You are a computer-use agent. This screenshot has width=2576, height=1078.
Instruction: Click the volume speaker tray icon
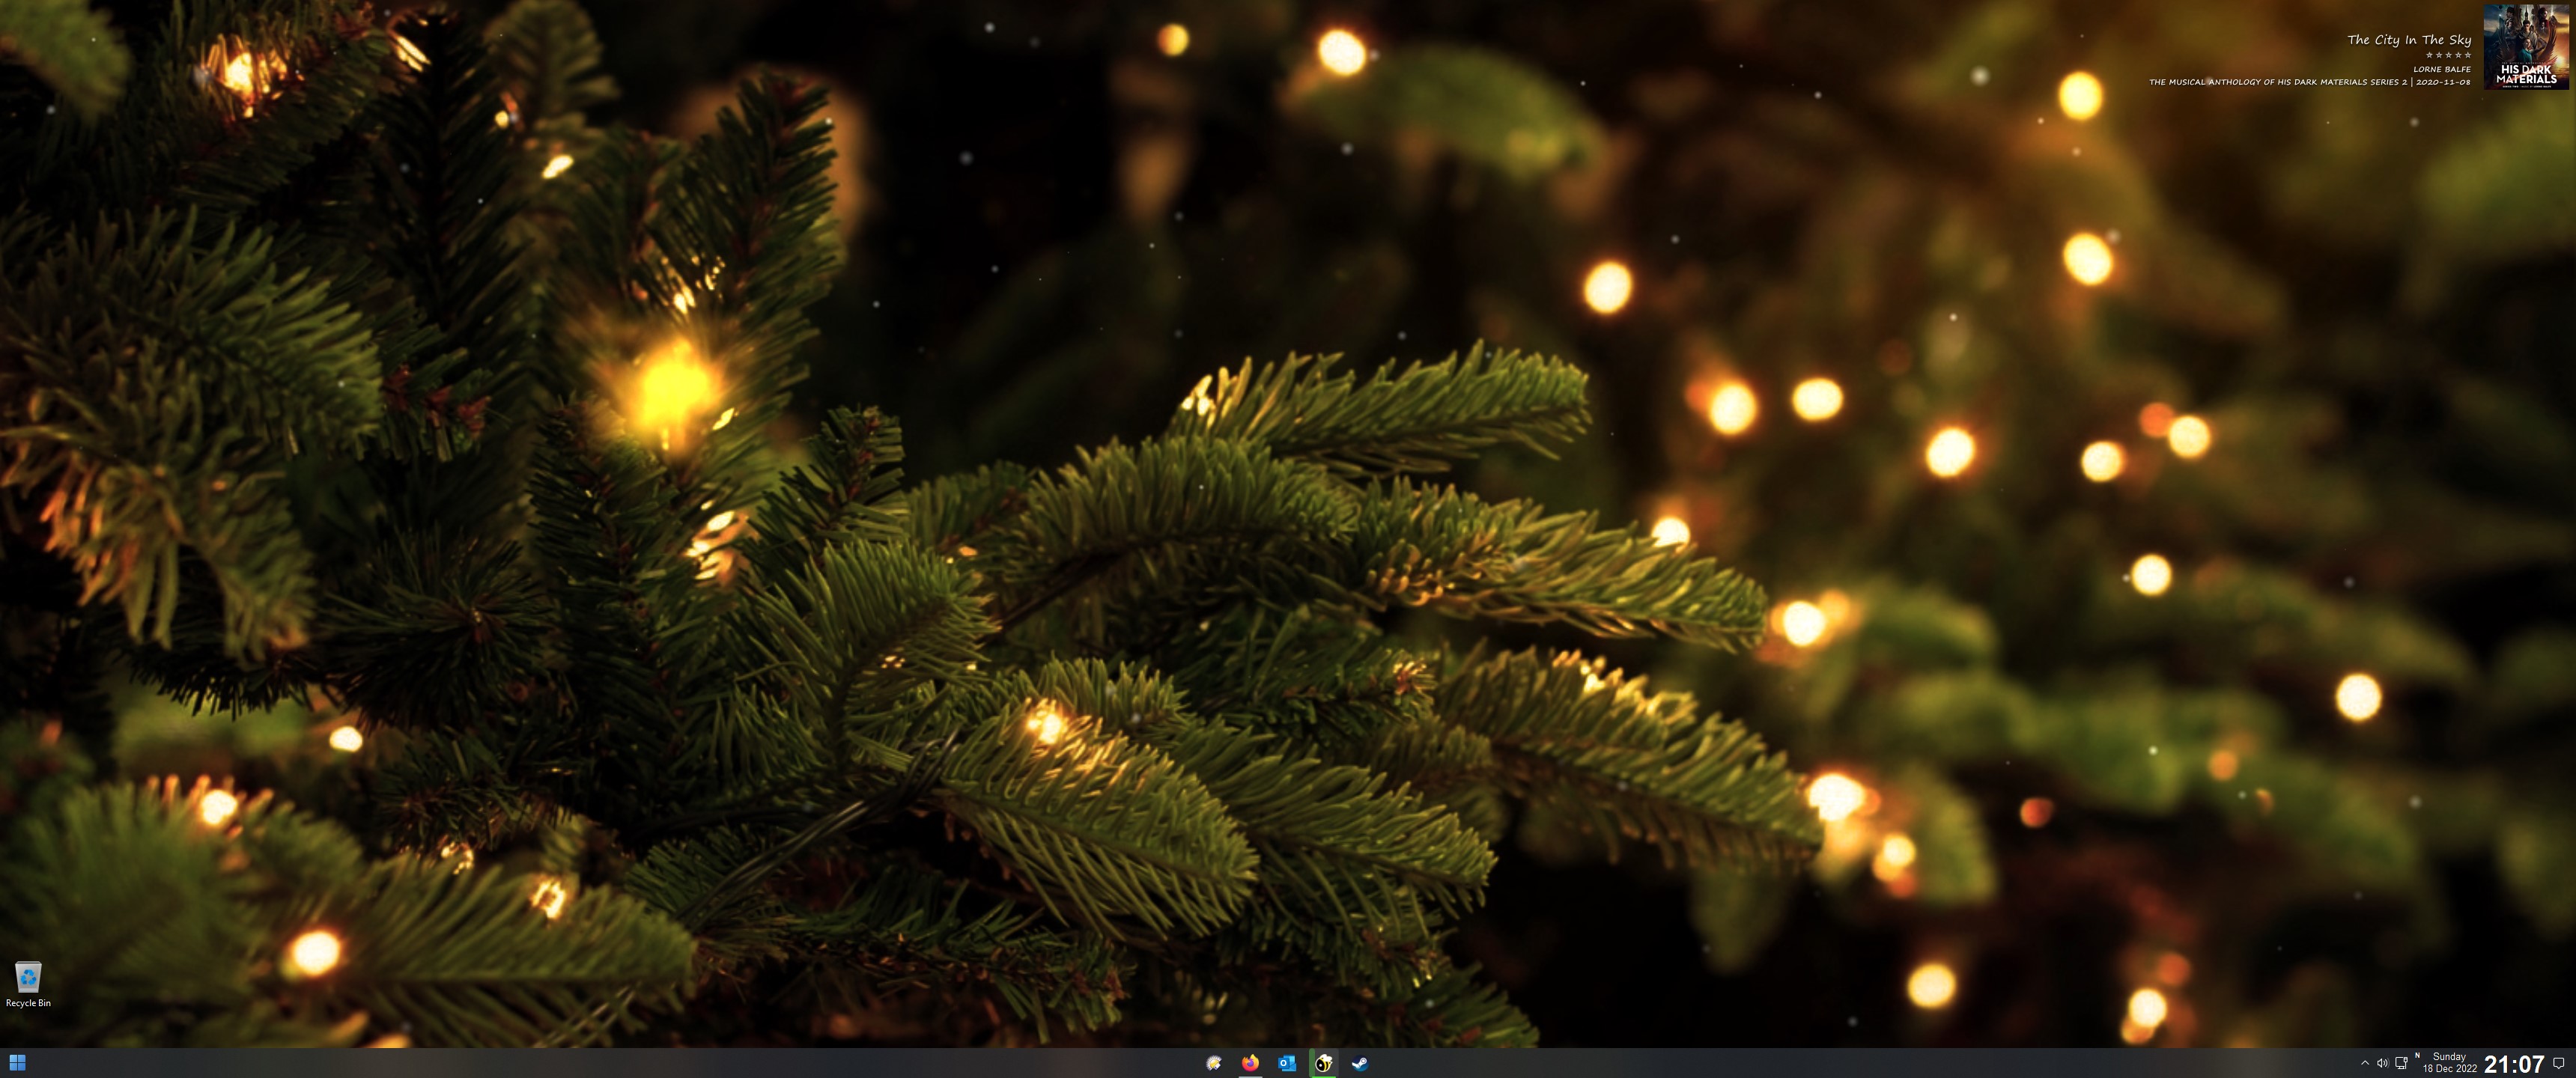tap(2382, 1063)
